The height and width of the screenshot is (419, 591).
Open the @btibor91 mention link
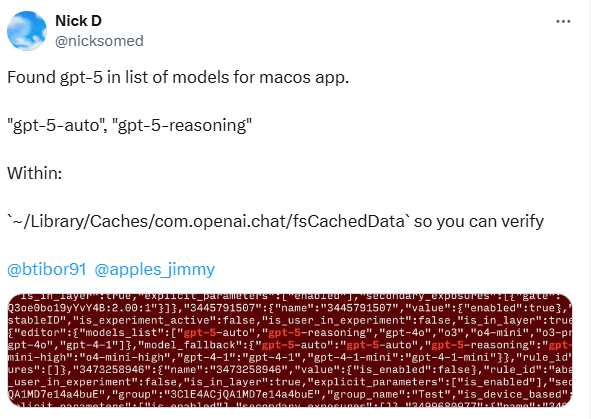[47, 269]
